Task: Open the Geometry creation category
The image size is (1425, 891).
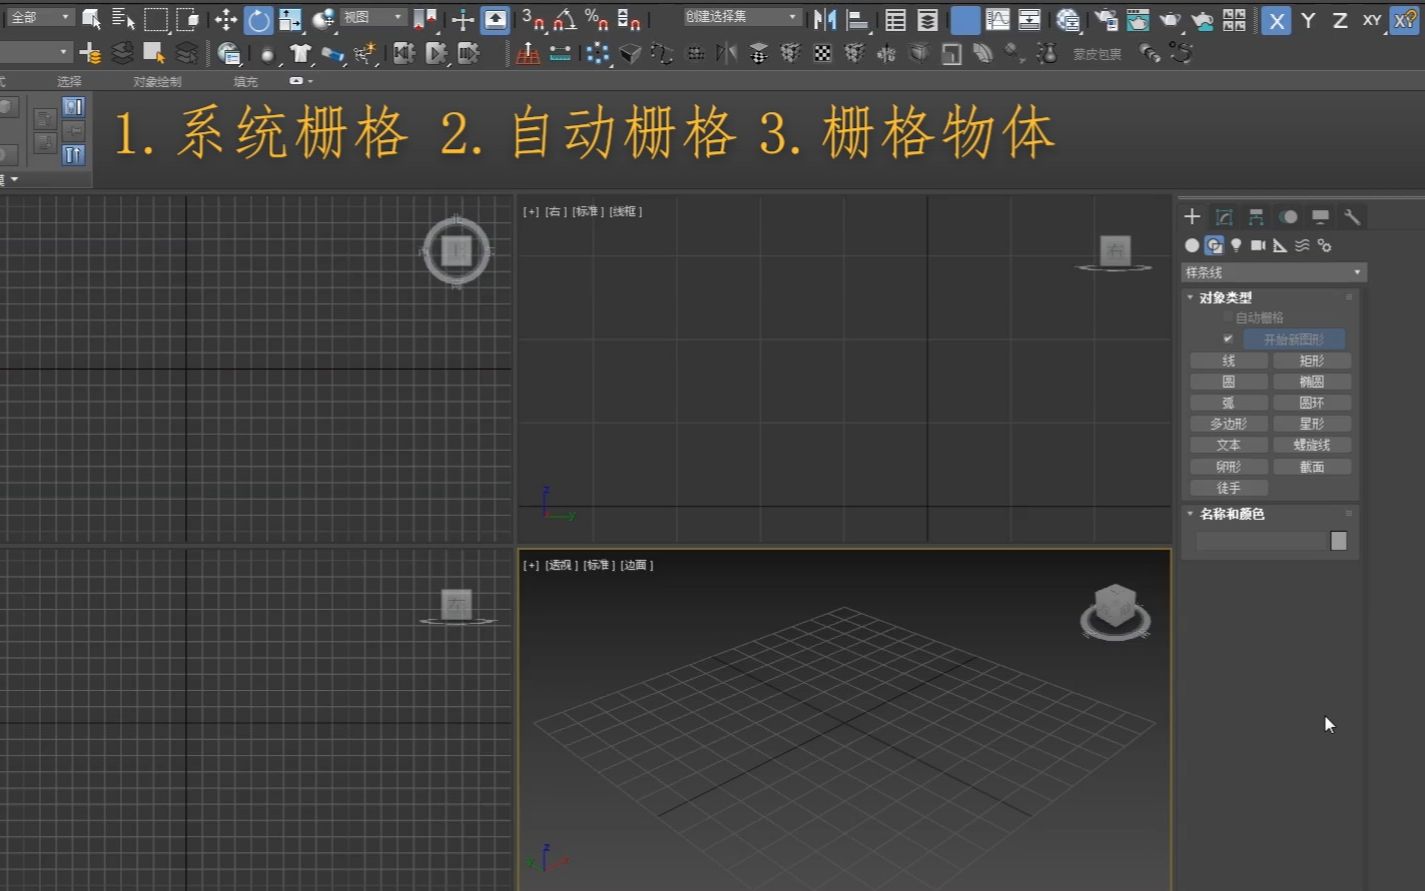Action: 1192,245
